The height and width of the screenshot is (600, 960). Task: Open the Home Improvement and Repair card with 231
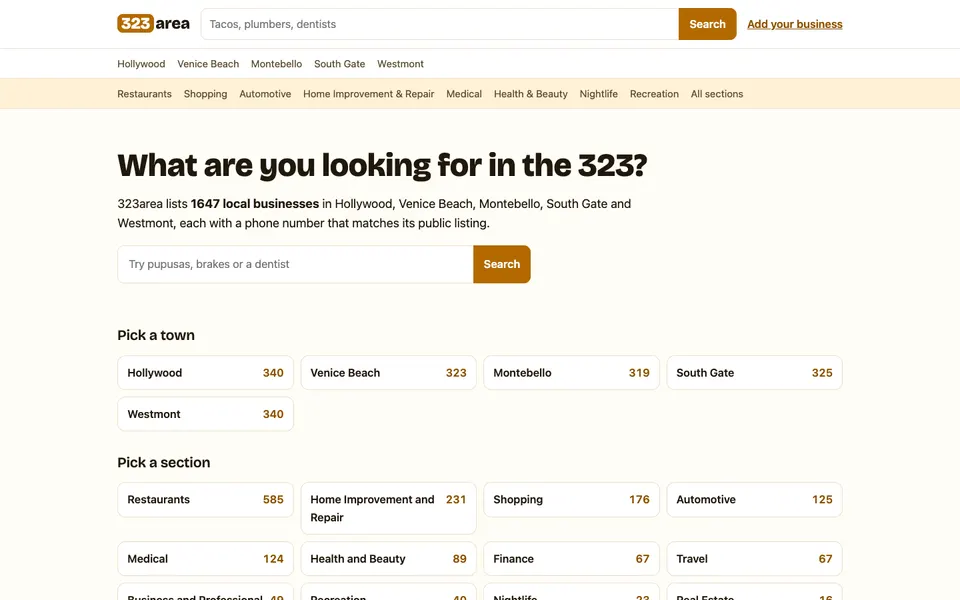pos(389,508)
